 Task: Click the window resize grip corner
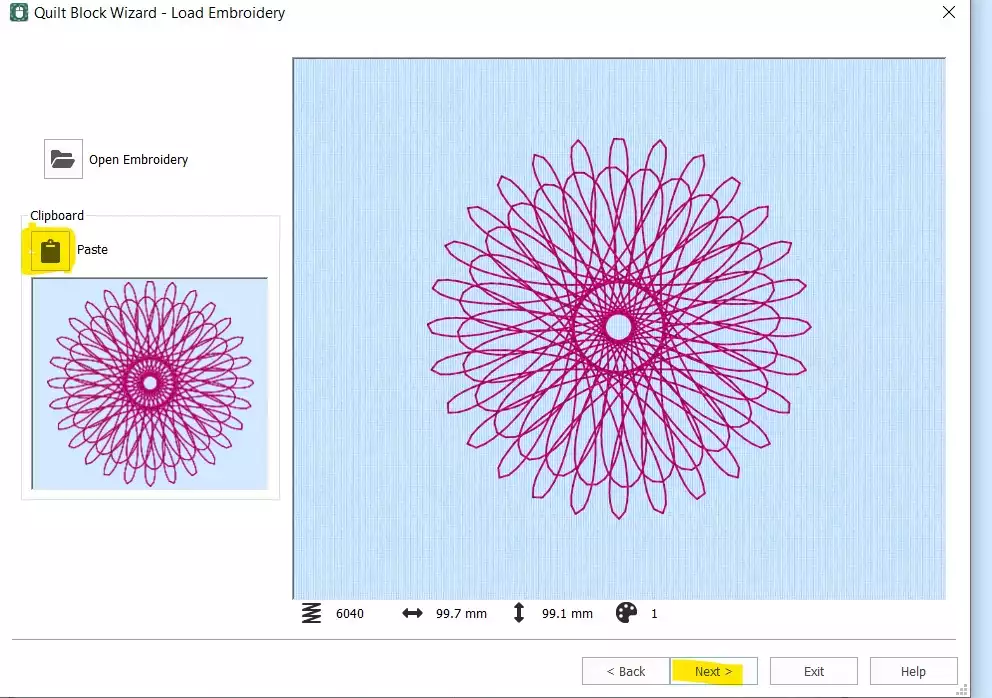point(962,690)
